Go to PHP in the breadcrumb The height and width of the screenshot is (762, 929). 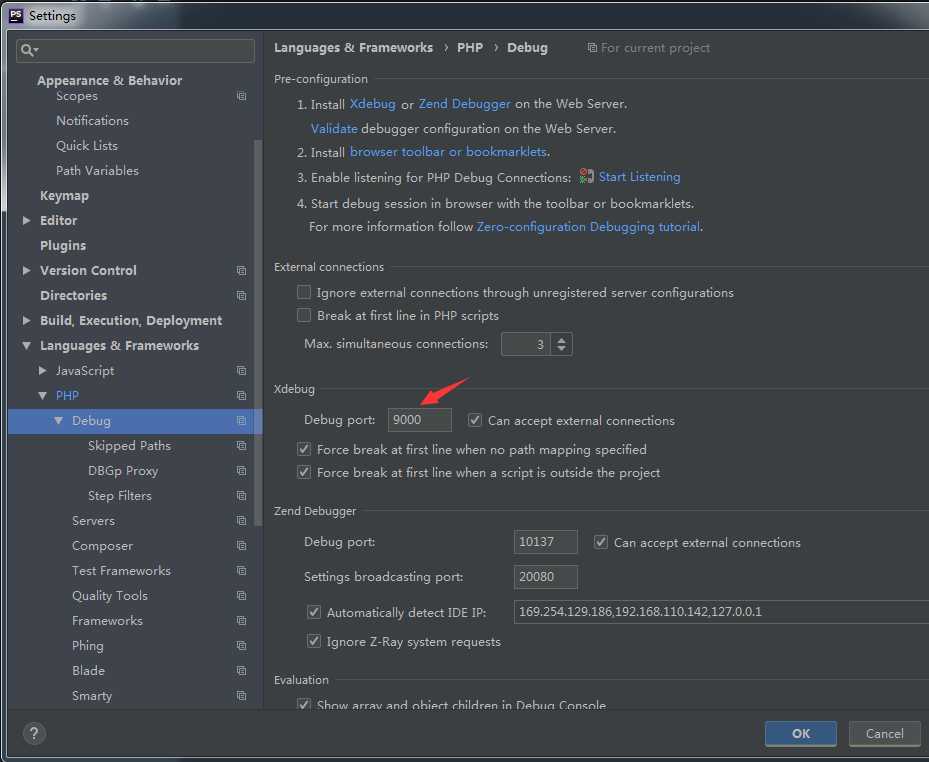click(x=470, y=47)
